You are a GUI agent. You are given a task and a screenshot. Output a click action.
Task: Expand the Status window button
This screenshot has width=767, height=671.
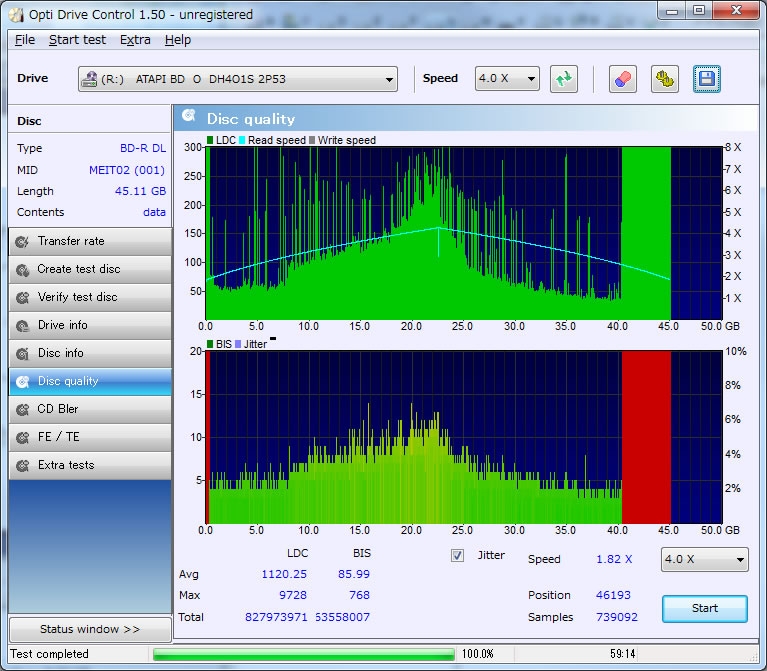coord(89,629)
